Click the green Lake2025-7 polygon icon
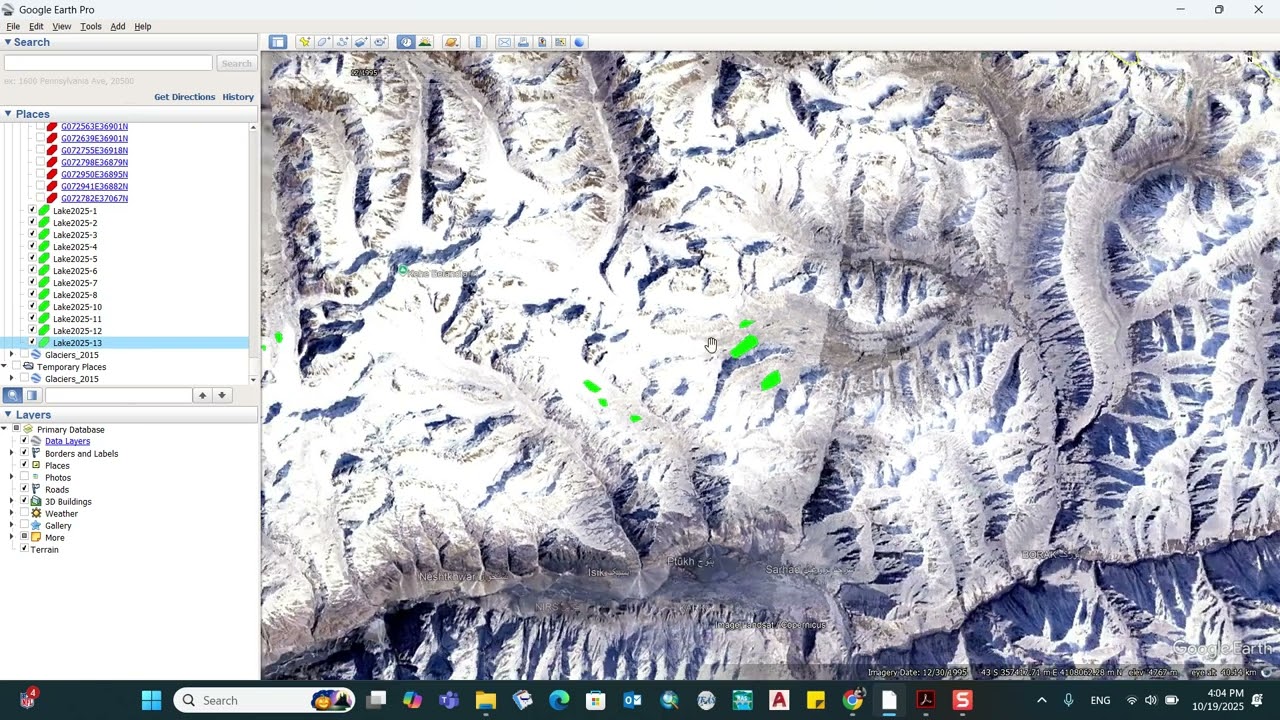 point(44,283)
